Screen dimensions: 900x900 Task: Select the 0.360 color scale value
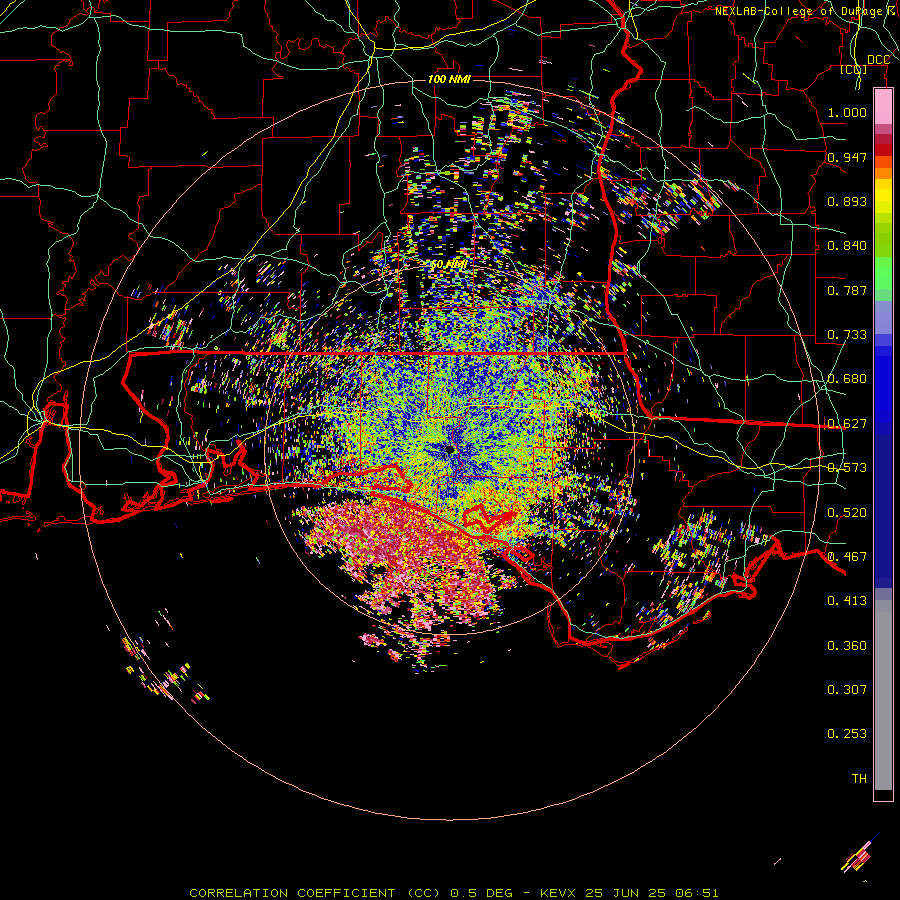(x=847, y=646)
